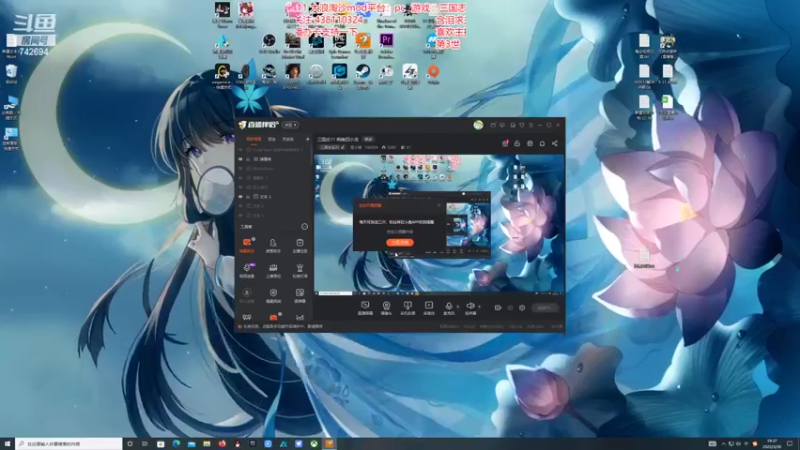Screen dimensions: 800x450
Task: Open the calendar task tool in toolbox
Action: point(299,245)
